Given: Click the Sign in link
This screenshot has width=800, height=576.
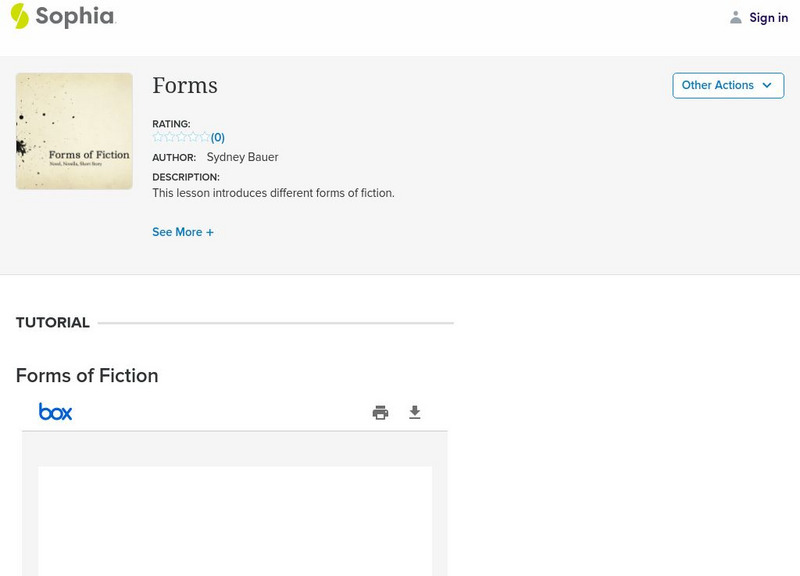Looking at the screenshot, I should coord(768,17).
